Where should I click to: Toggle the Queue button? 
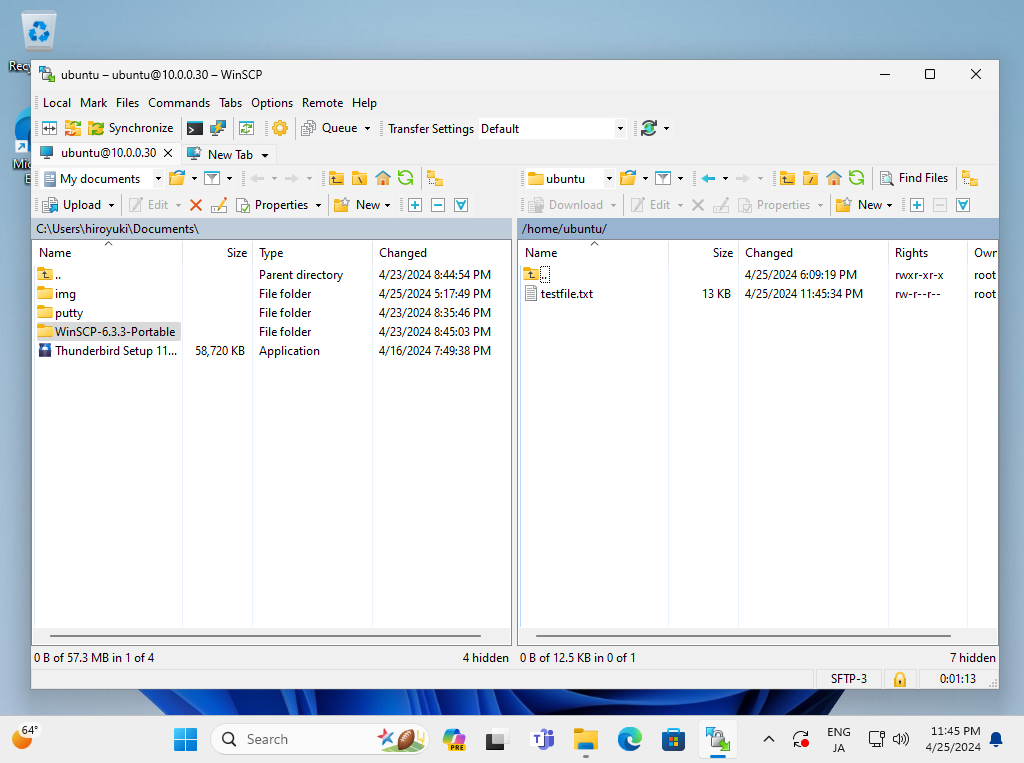tap(330, 128)
